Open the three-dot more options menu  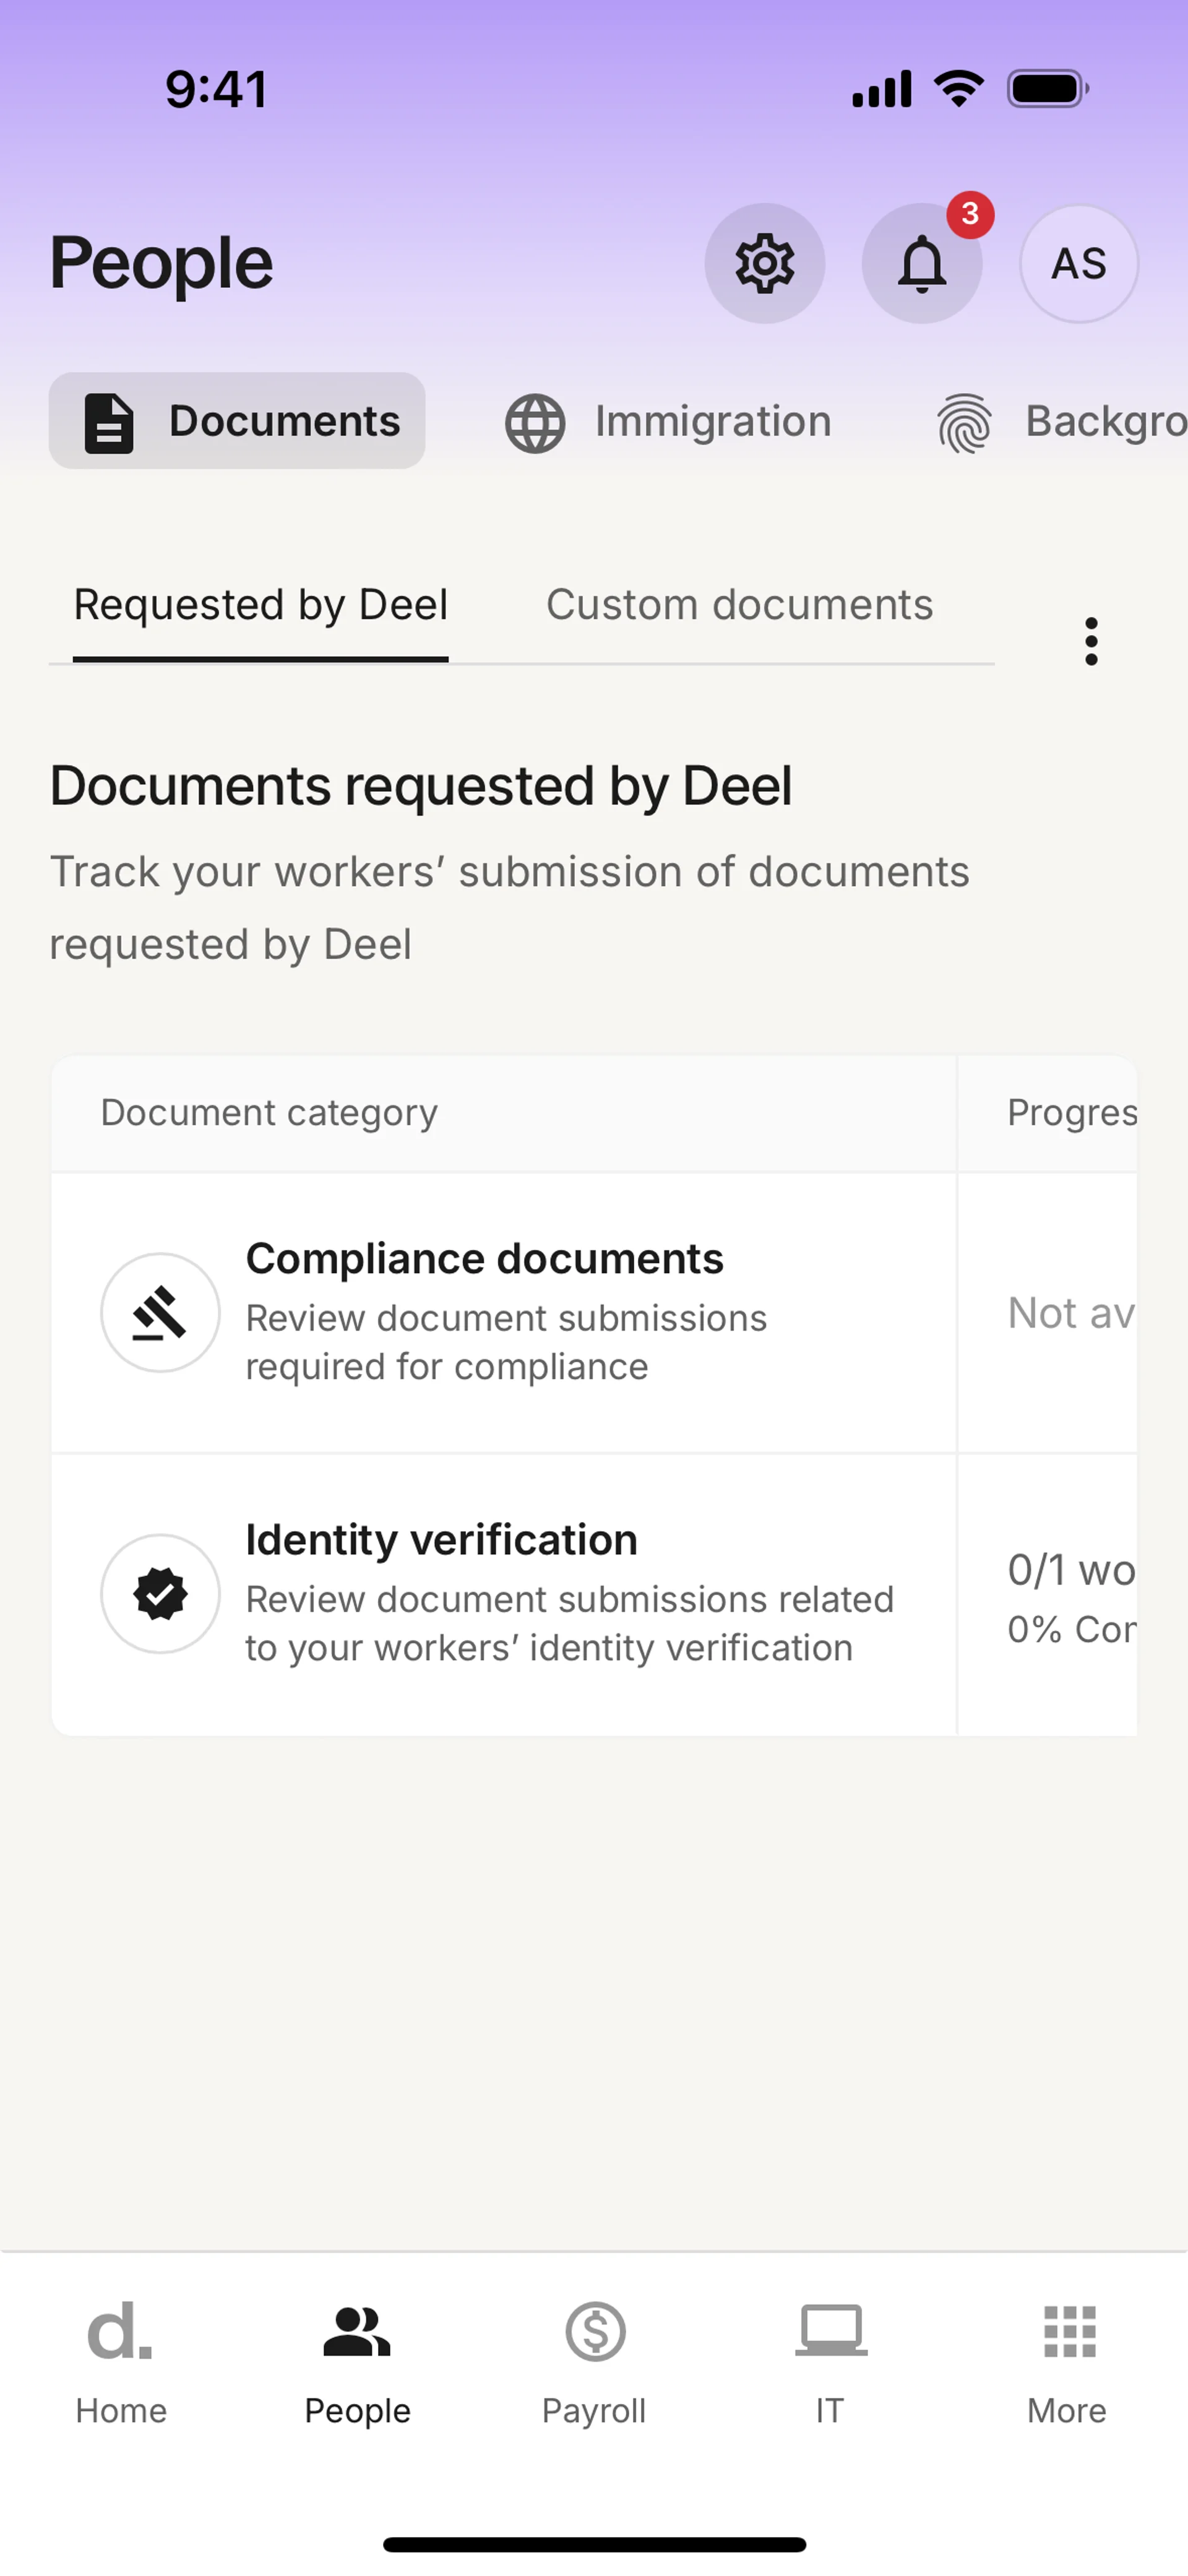pos(1091,641)
